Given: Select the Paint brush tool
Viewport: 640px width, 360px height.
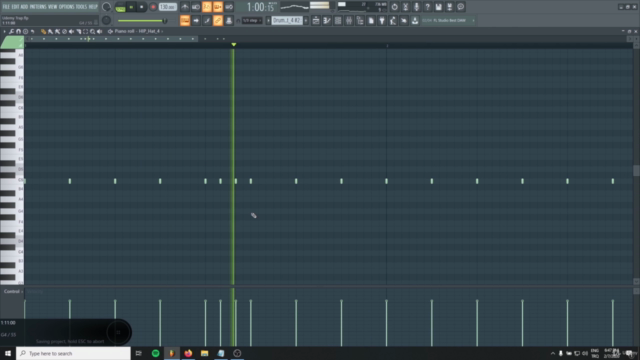Looking at the screenshot, I should [x=50, y=31].
